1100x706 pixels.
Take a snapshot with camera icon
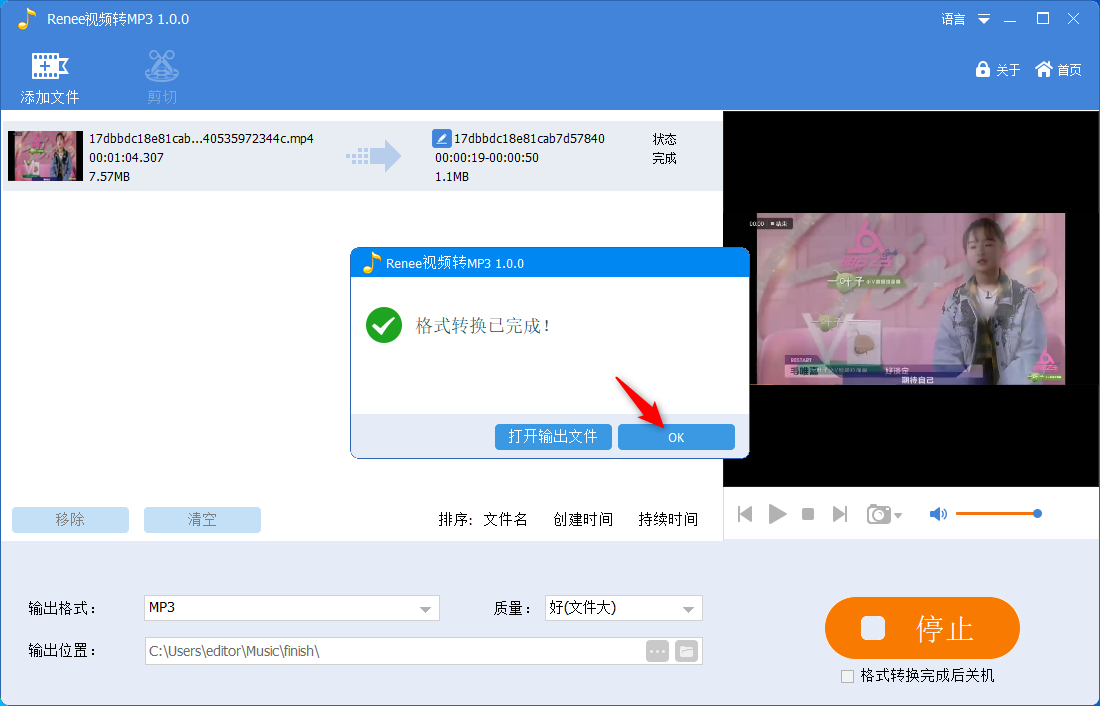[x=878, y=514]
